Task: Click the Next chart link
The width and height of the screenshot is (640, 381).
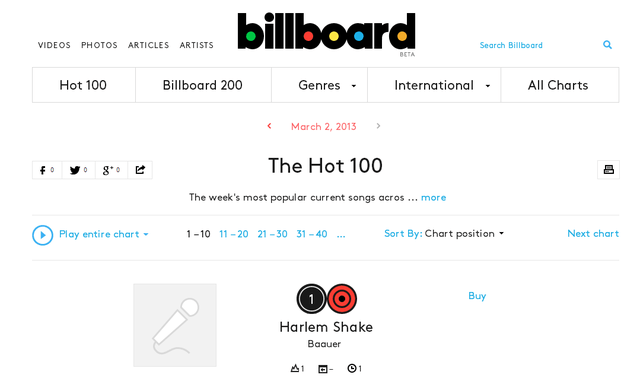Action: tap(593, 234)
